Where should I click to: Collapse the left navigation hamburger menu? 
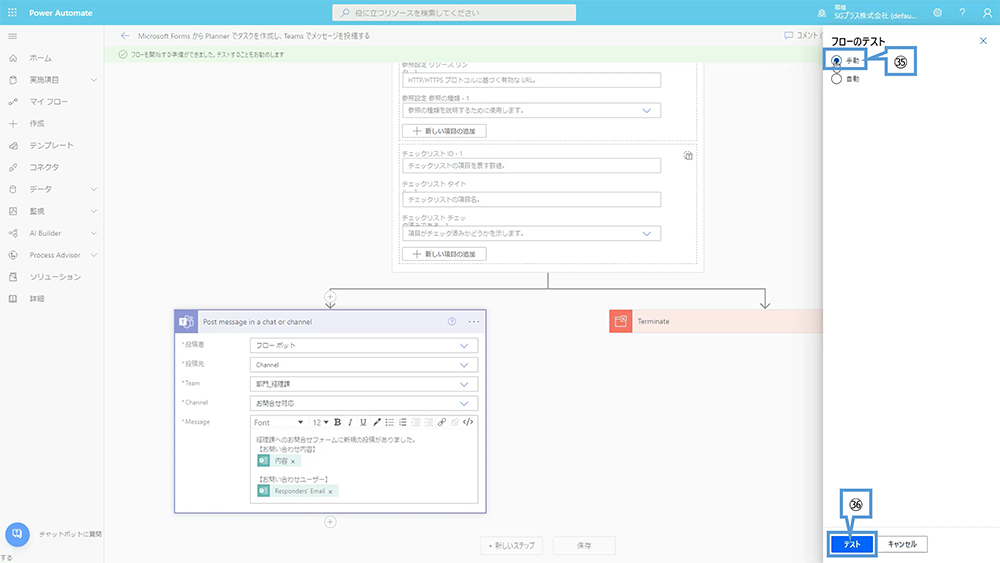coord(12,36)
